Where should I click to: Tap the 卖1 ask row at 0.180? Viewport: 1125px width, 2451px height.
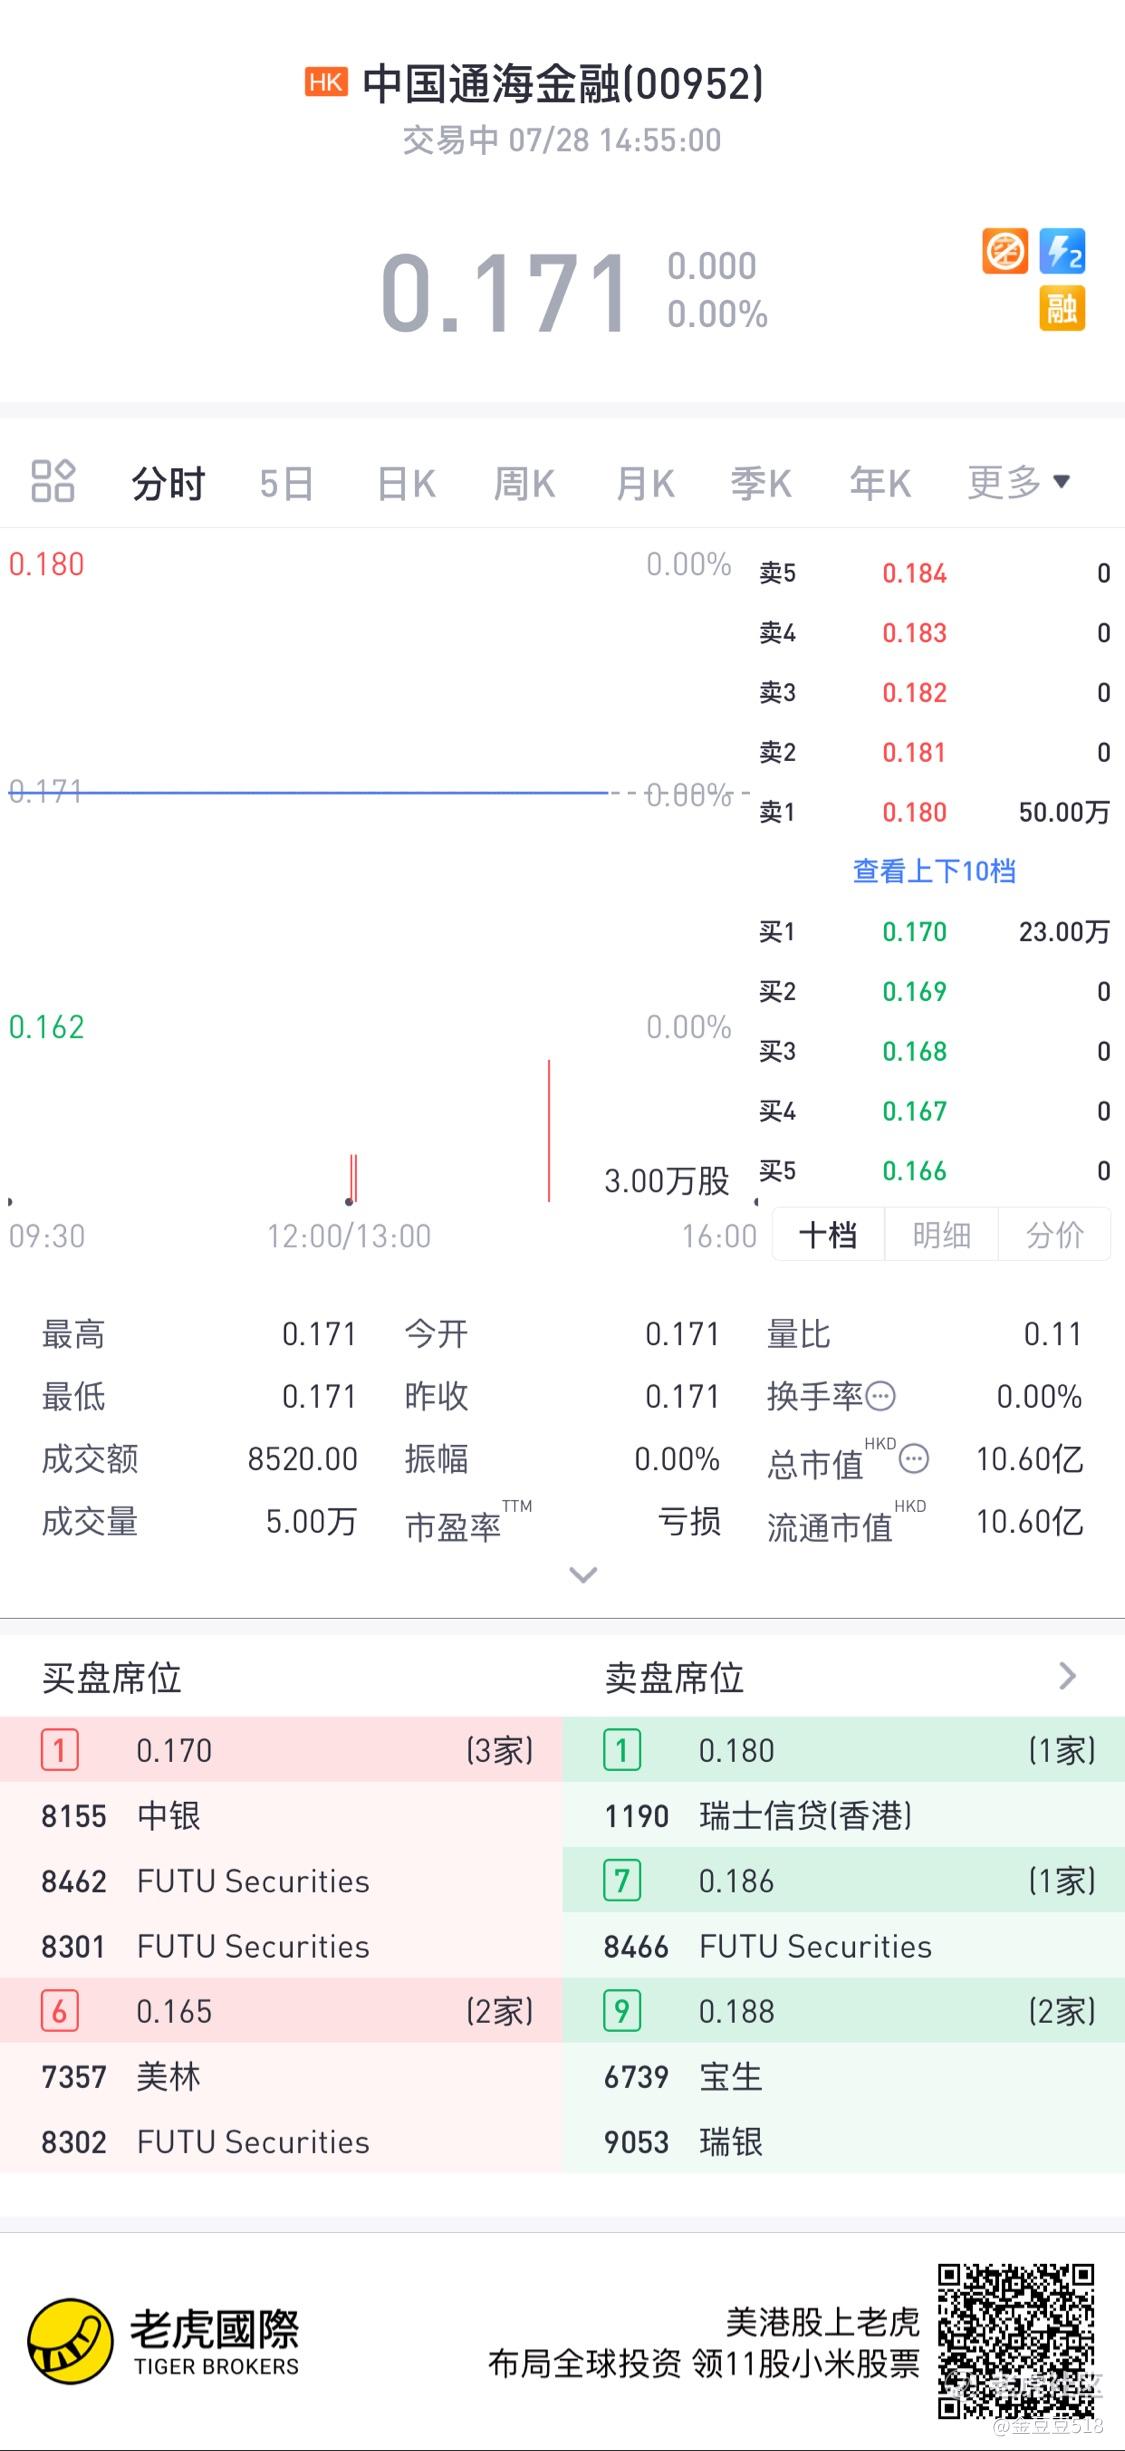coord(934,812)
